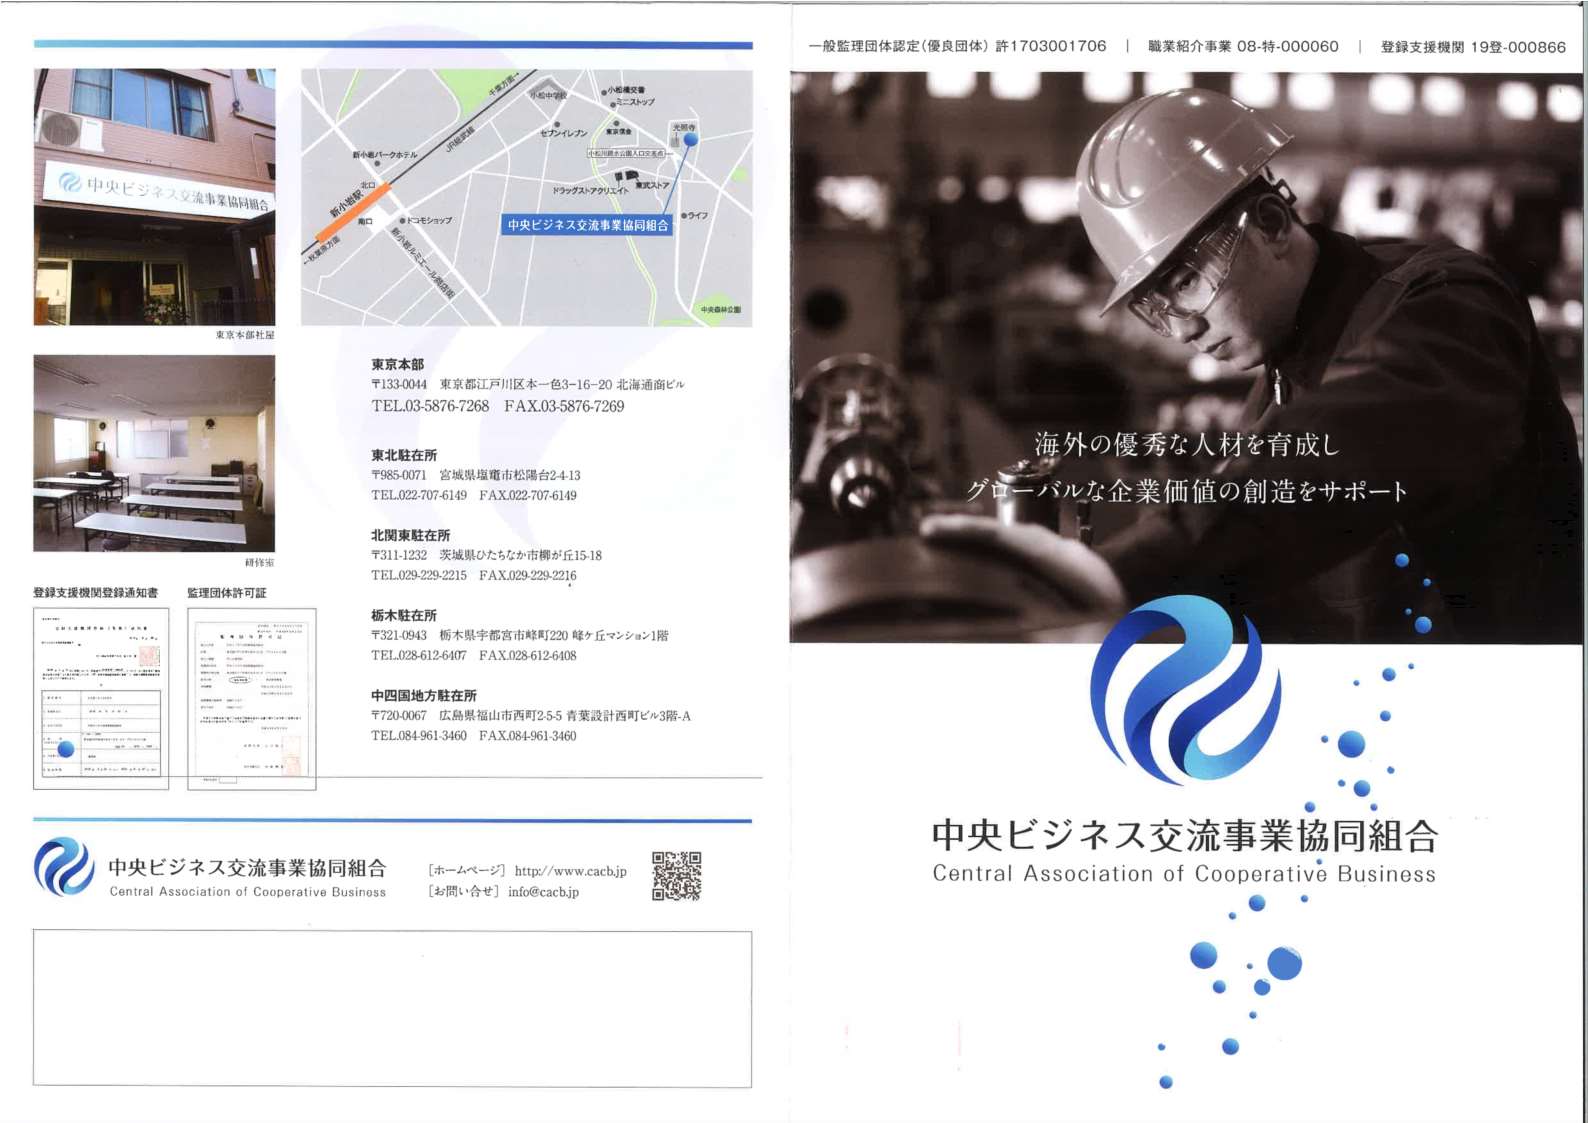
Task: Click the 東京本部 heading
Action: 397,365
